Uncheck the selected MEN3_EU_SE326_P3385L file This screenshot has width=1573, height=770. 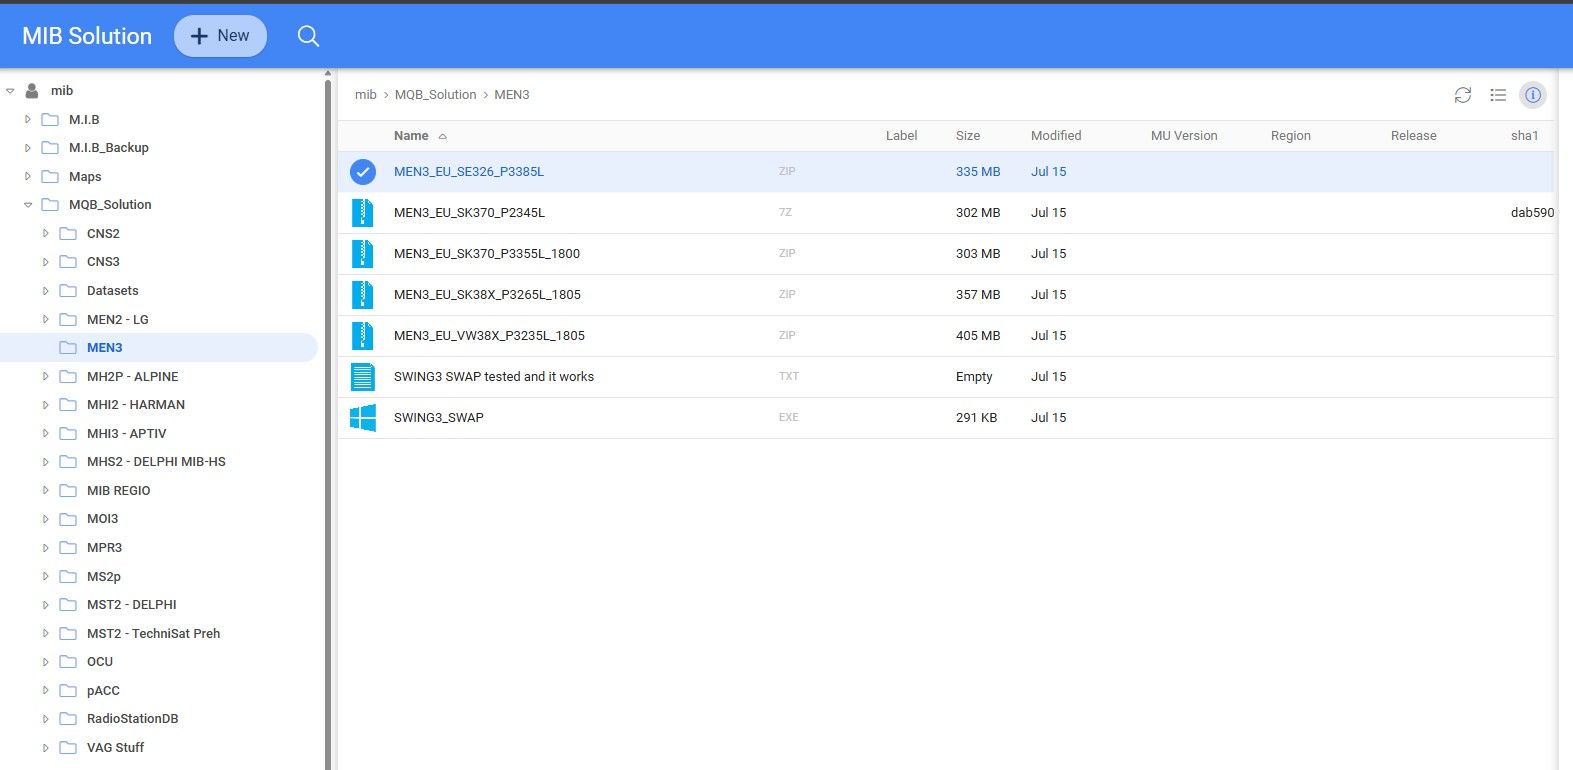pos(363,172)
